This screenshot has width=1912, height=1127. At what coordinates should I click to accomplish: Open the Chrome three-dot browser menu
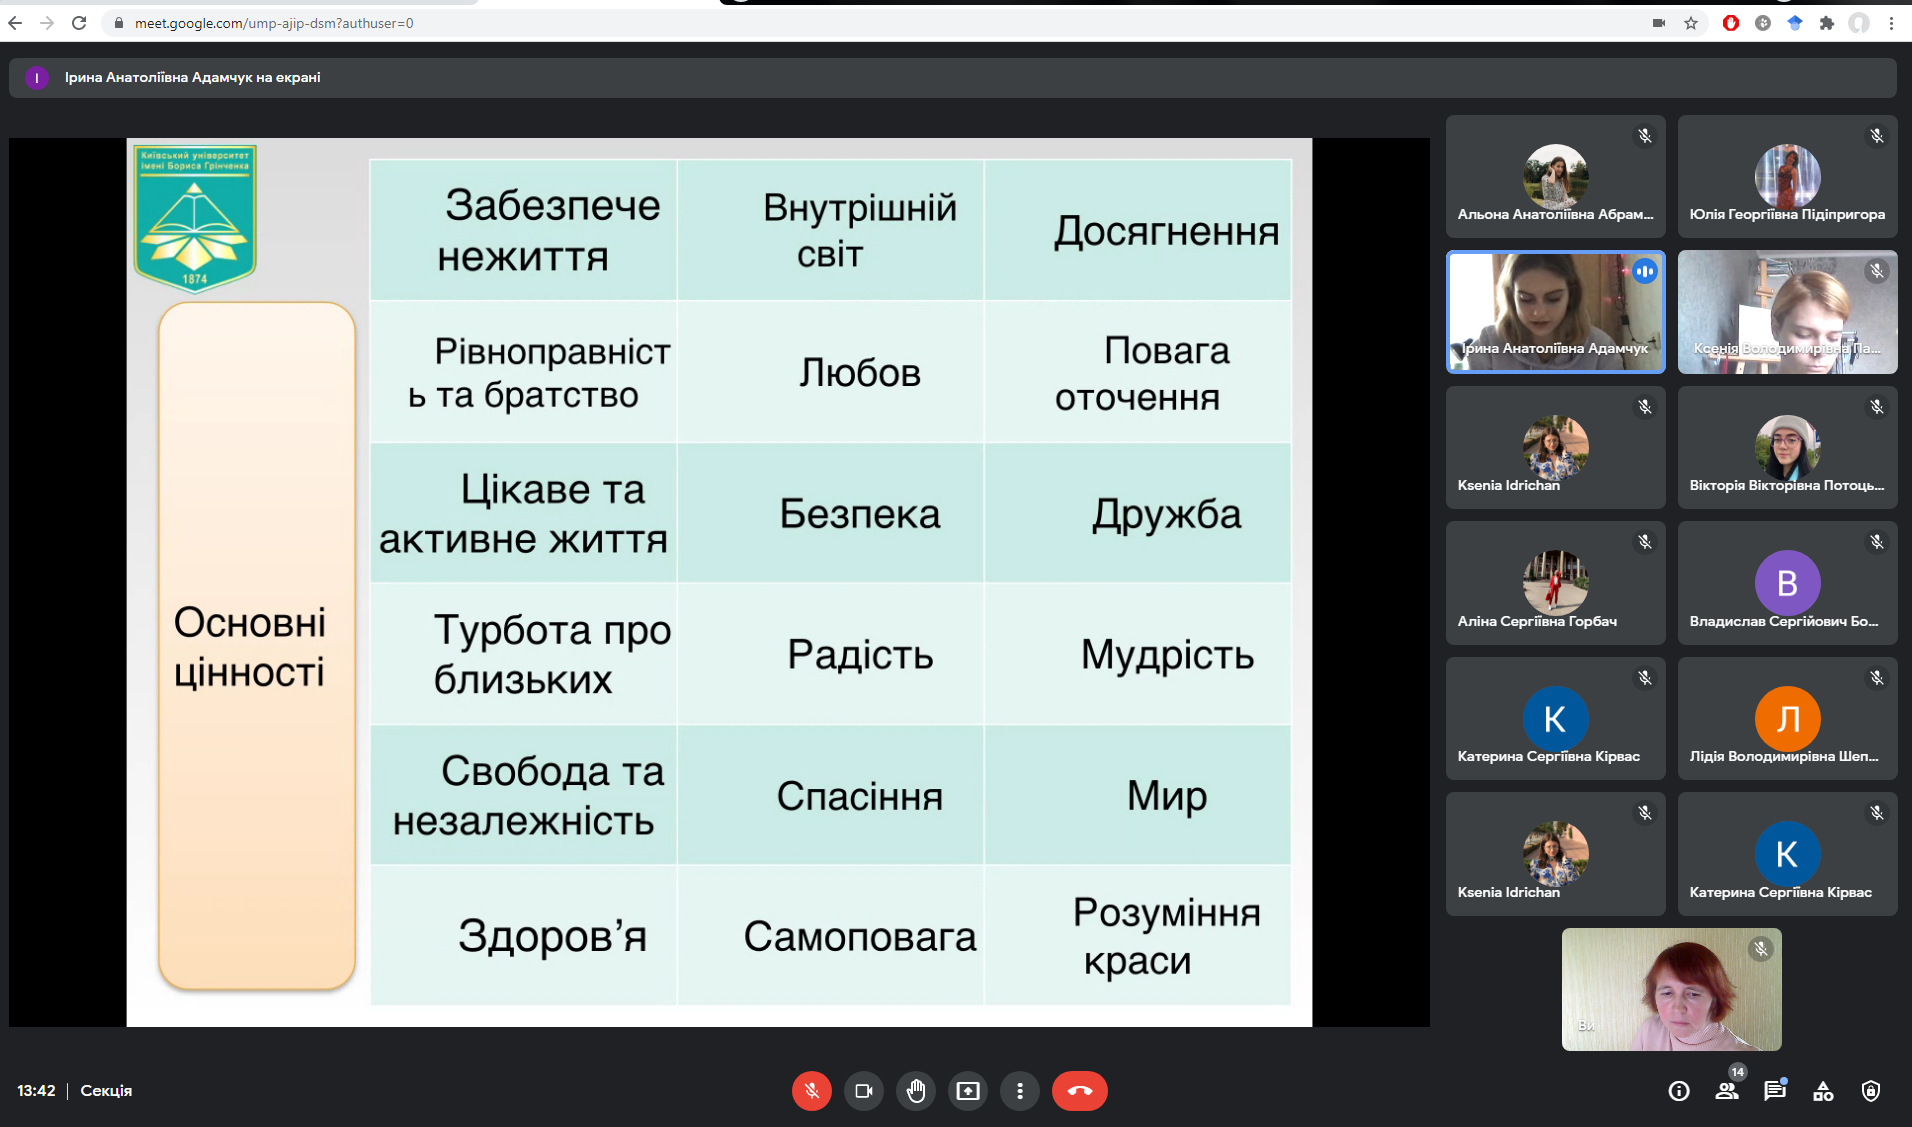click(x=1891, y=23)
